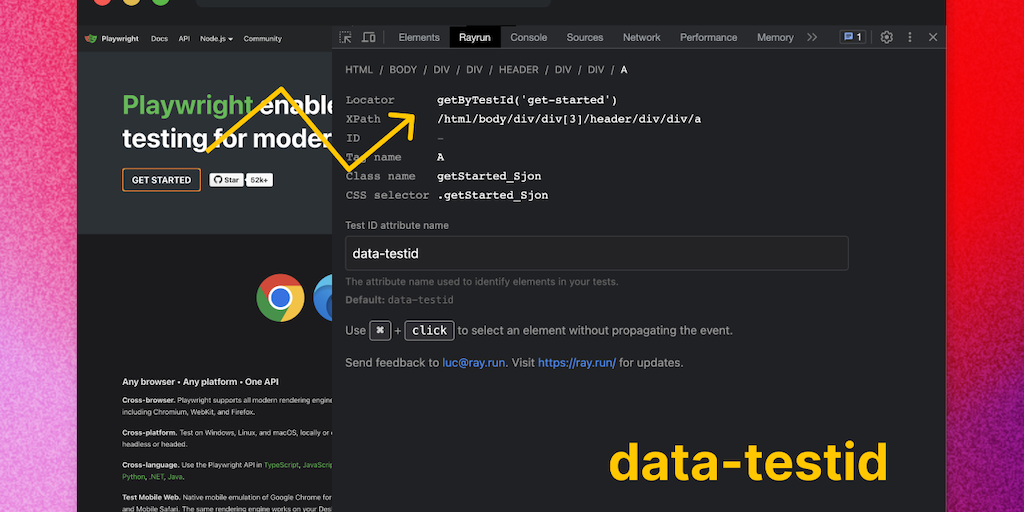This screenshot has height=512, width=1024.
Task: Open the Performance tab
Action: tap(709, 37)
